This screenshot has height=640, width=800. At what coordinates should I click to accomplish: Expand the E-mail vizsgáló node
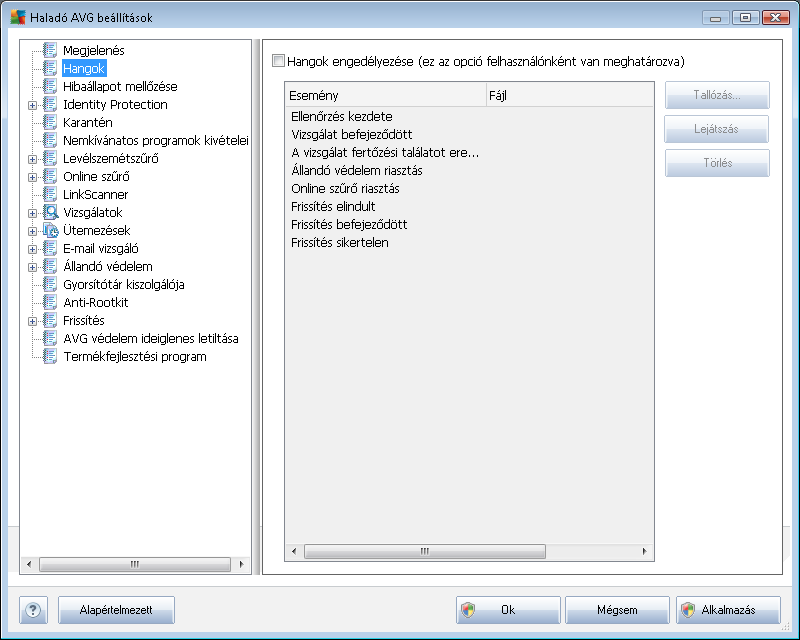coord(32,249)
